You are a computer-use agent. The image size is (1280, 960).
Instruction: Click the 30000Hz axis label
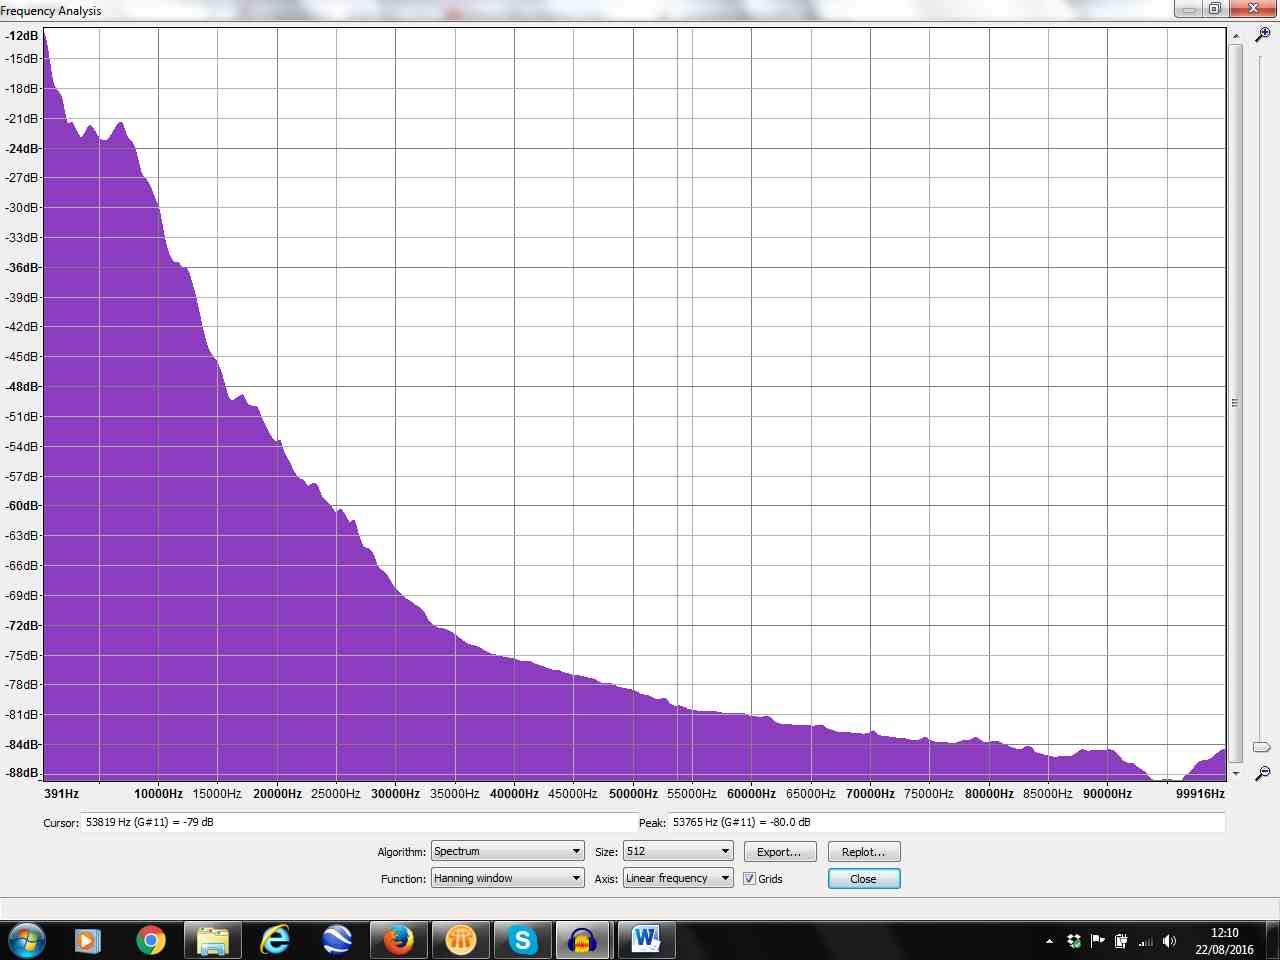tap(395, 794)
